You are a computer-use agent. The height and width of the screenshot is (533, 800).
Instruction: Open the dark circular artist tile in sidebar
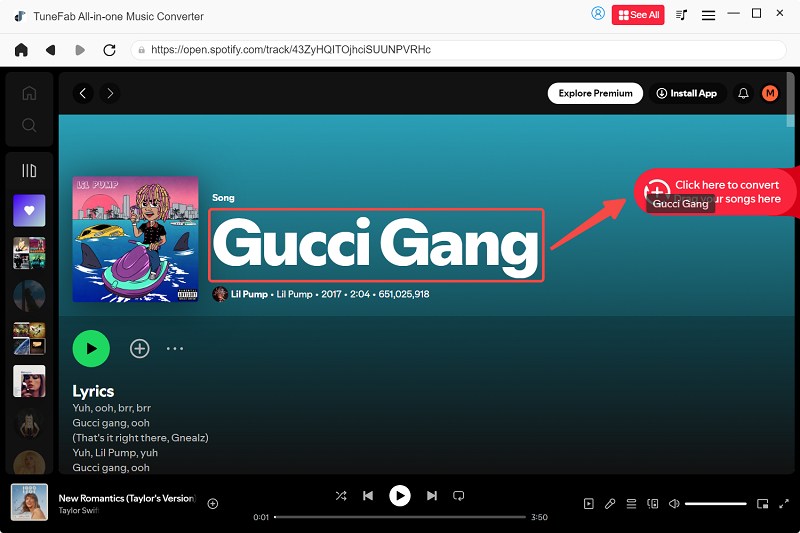click(x=29, y=295)
